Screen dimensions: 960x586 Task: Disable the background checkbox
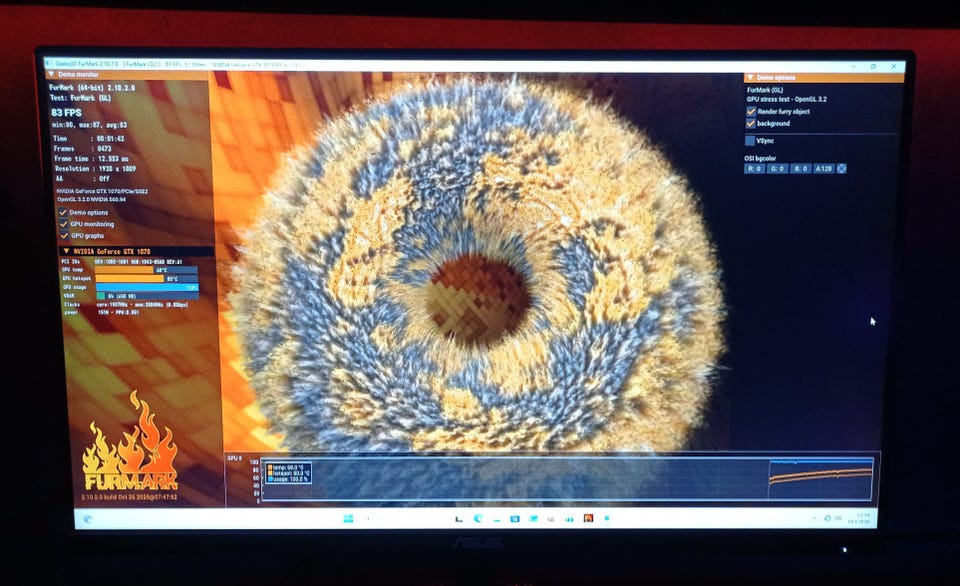tap(751, 124)
